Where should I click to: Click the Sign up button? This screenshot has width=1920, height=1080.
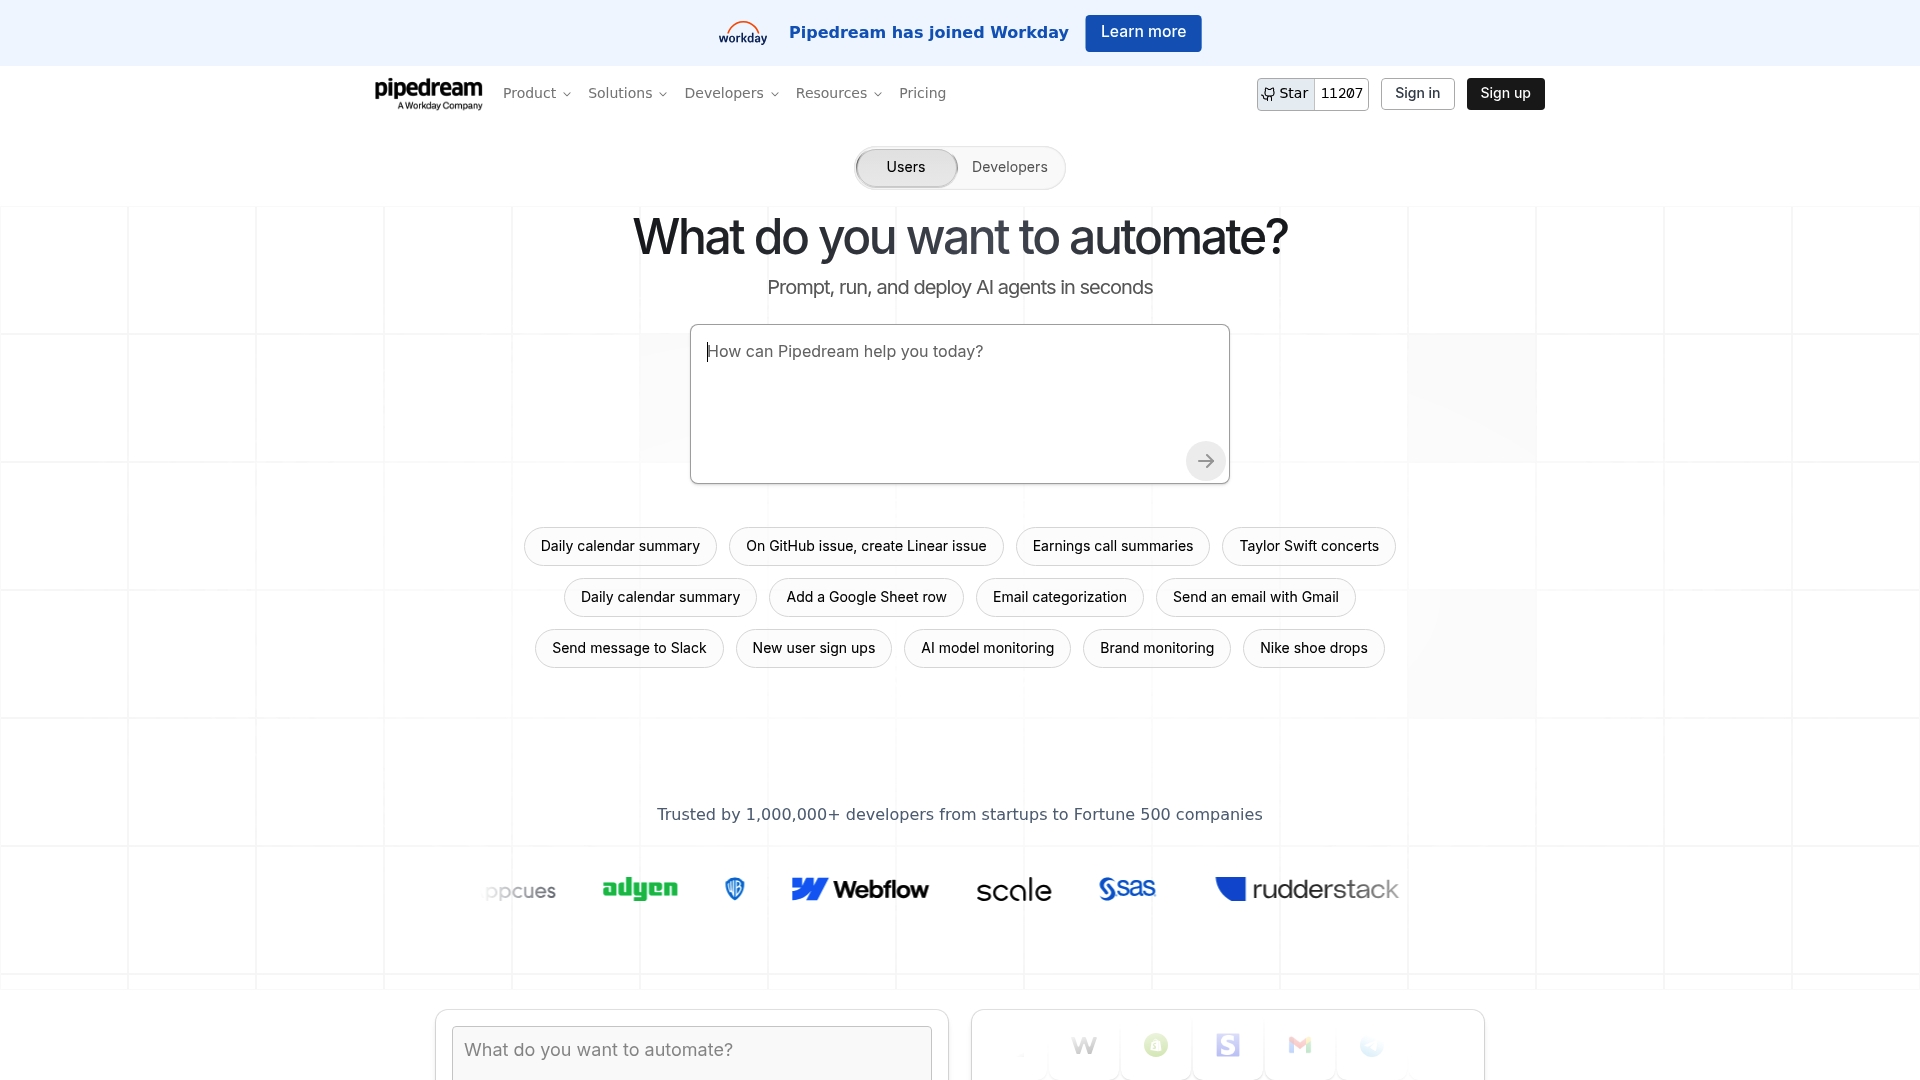(1505, 93)
